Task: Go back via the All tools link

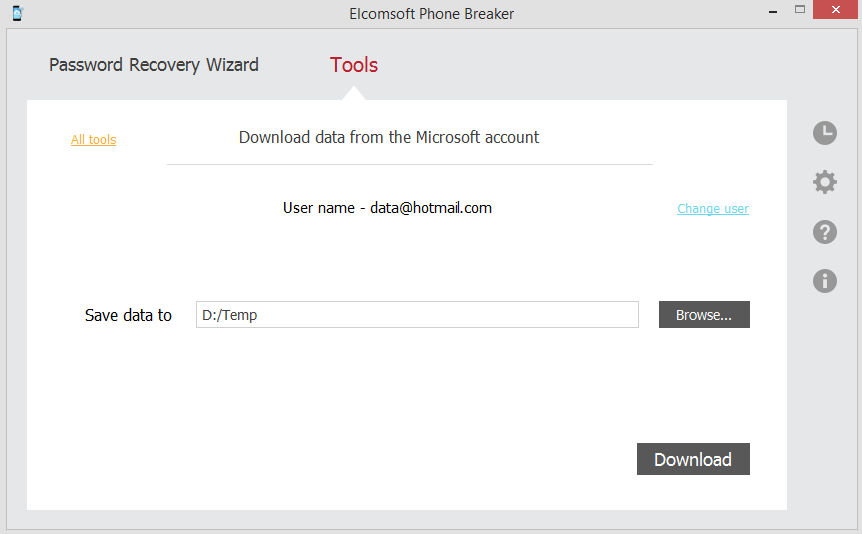Action: (x=93, y=140)
